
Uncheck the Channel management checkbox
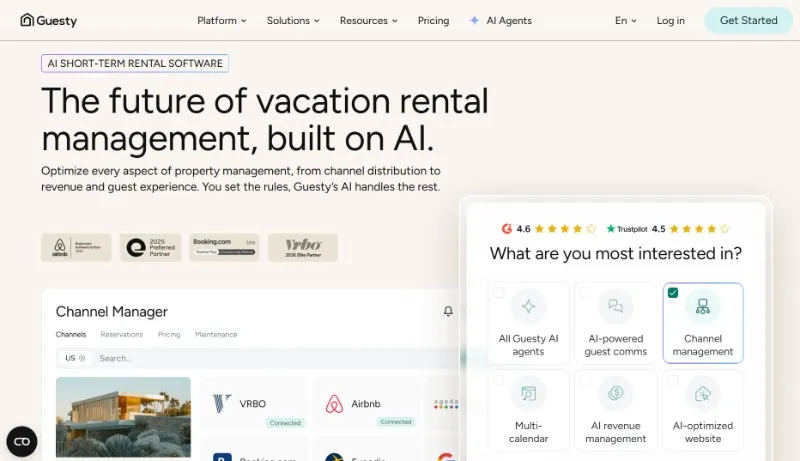coord(673,293)
